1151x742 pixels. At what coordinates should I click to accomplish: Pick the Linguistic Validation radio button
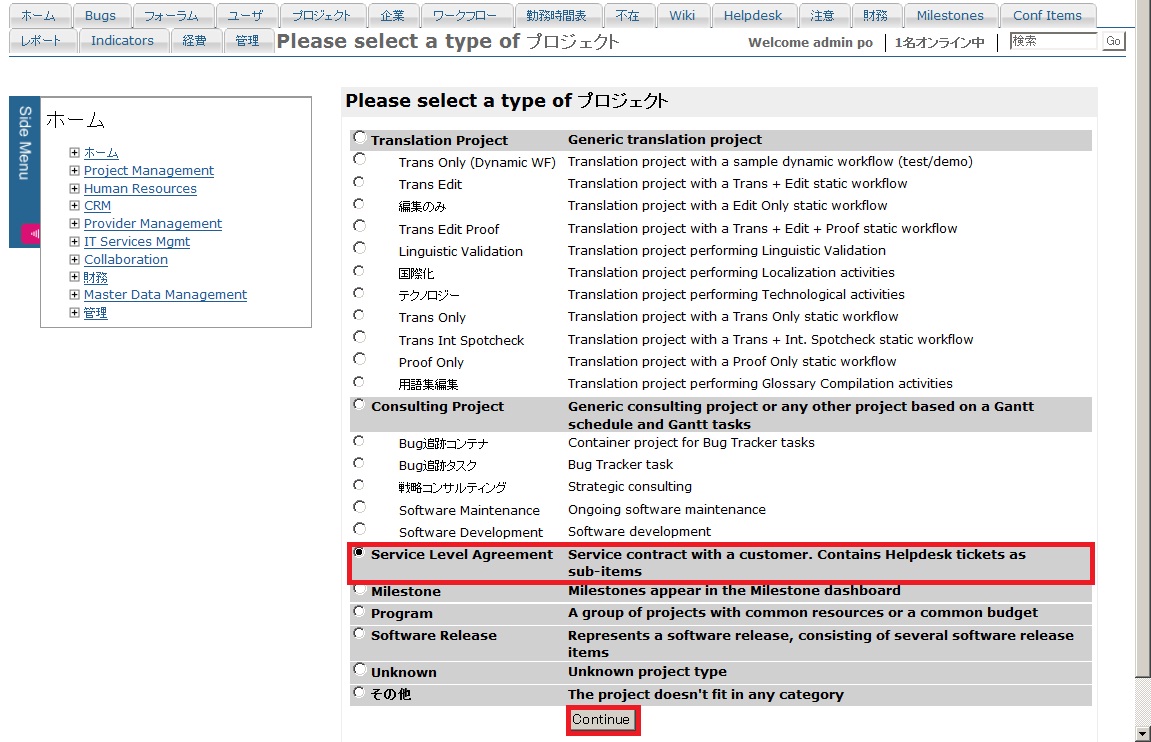click(x=359, y=247)
